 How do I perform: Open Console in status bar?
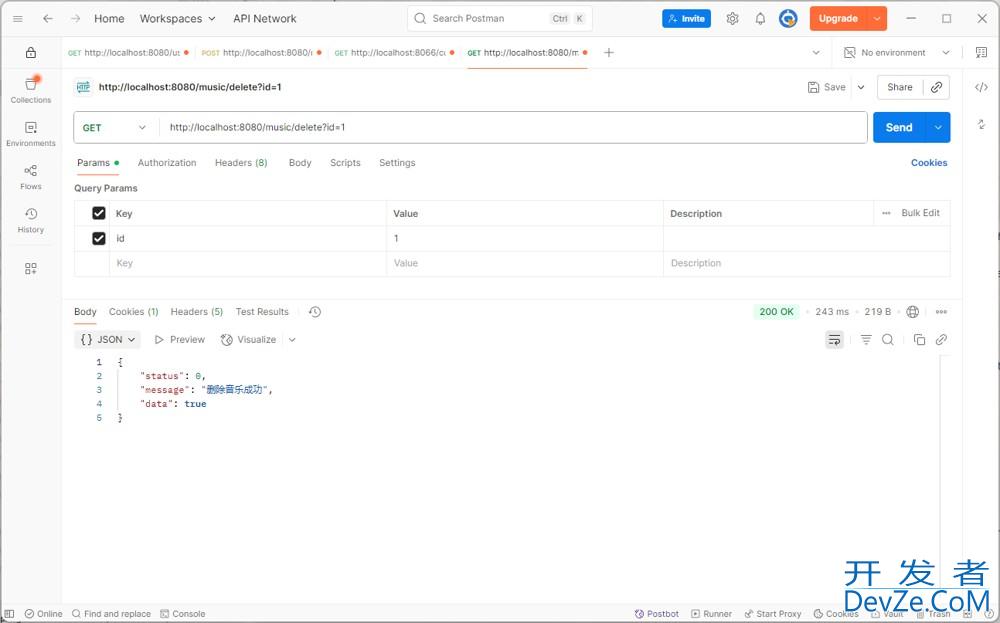click(183, 614)
